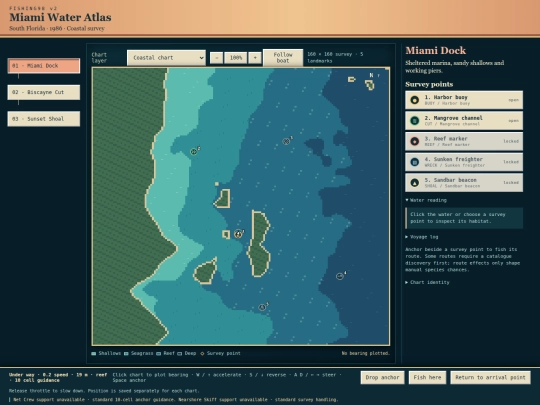Image resolution: width=540 pixels, height=405 pixels.
Task: Reset zoom using the 100% button
Action: 236,58
